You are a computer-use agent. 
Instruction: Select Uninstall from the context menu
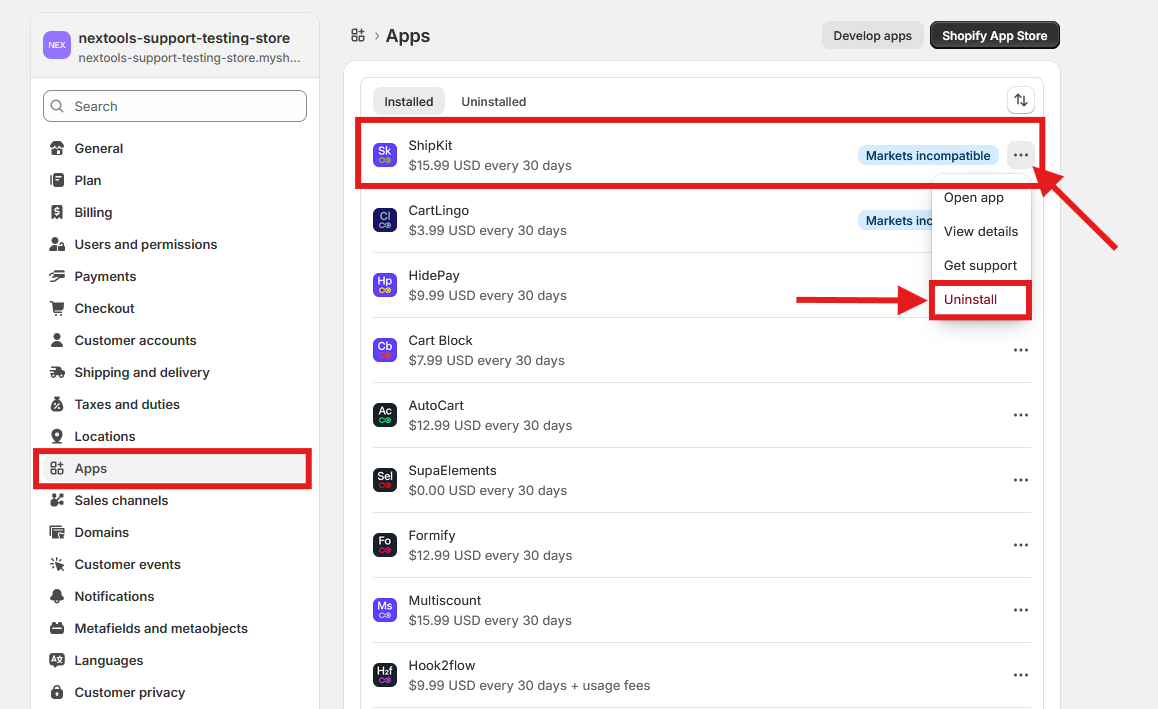click(970, 299)
